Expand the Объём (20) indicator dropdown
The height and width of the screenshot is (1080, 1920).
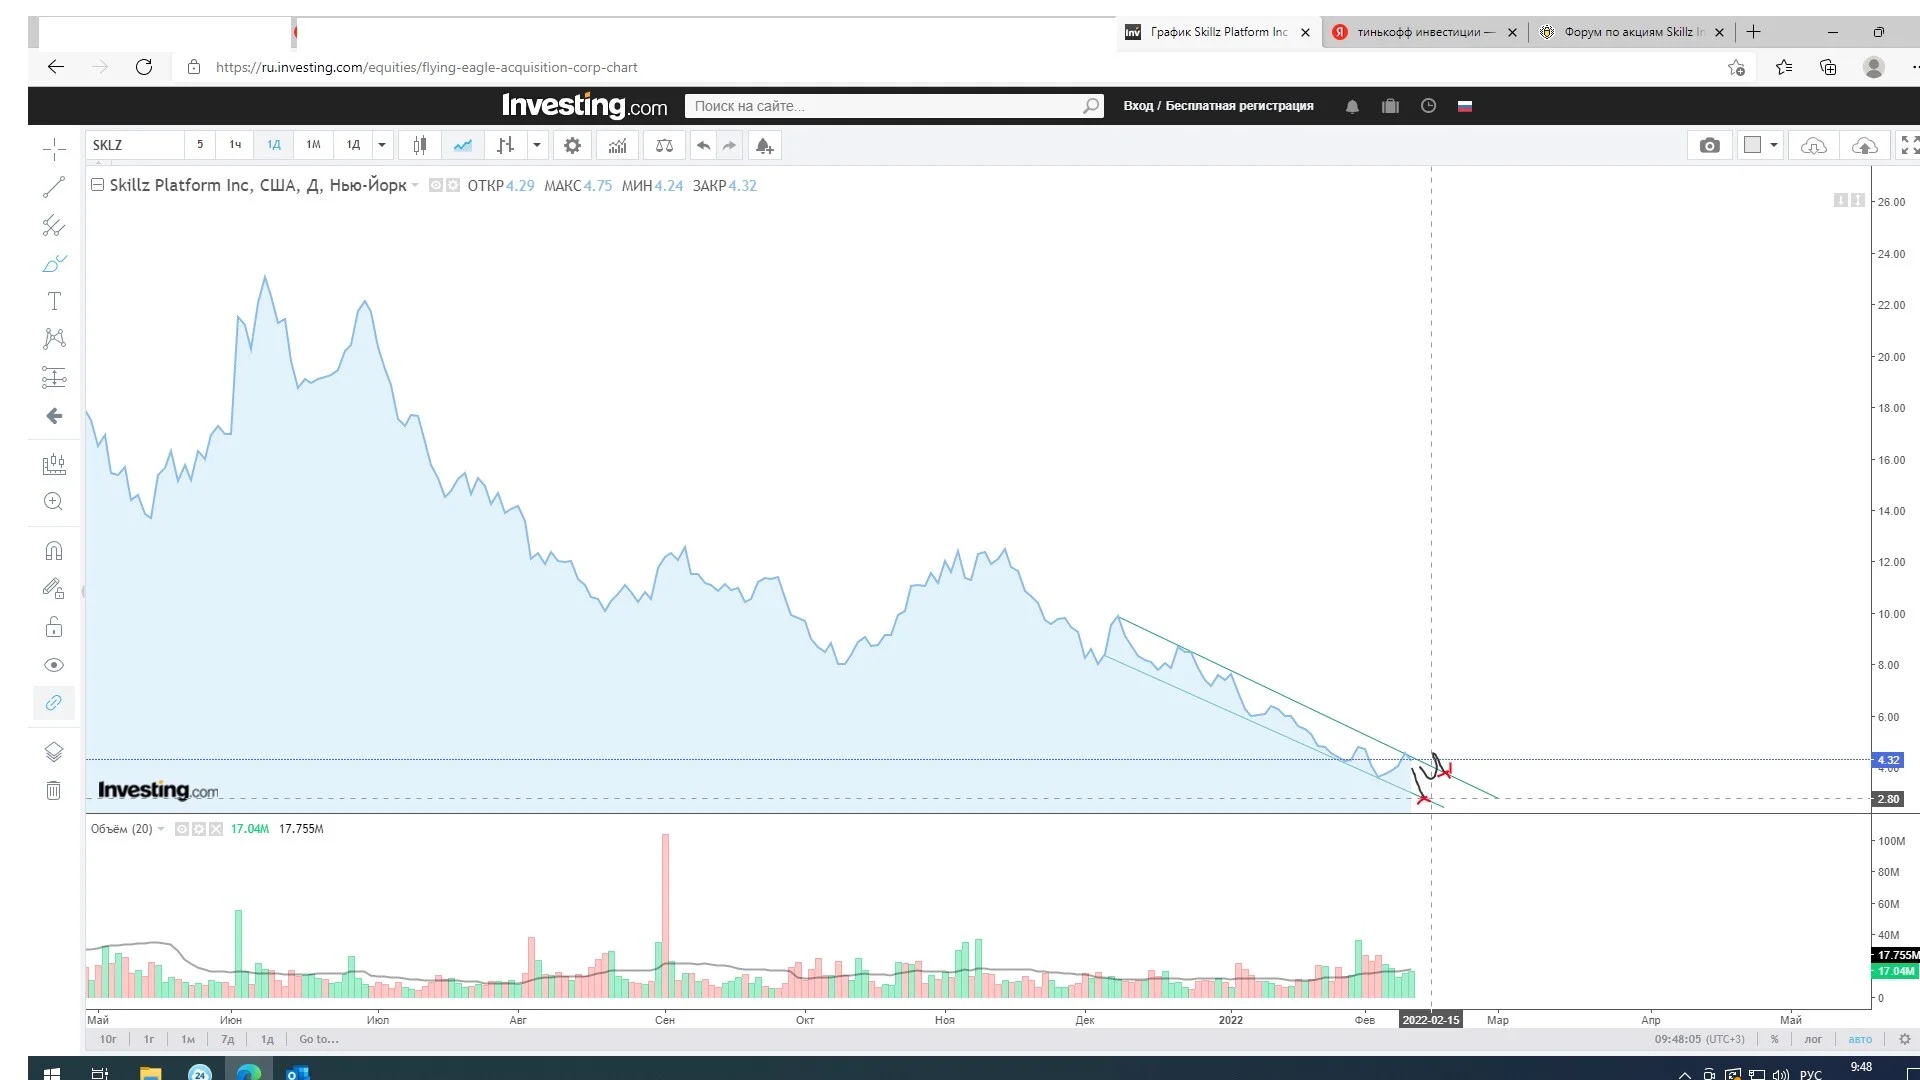pos(161,829)
